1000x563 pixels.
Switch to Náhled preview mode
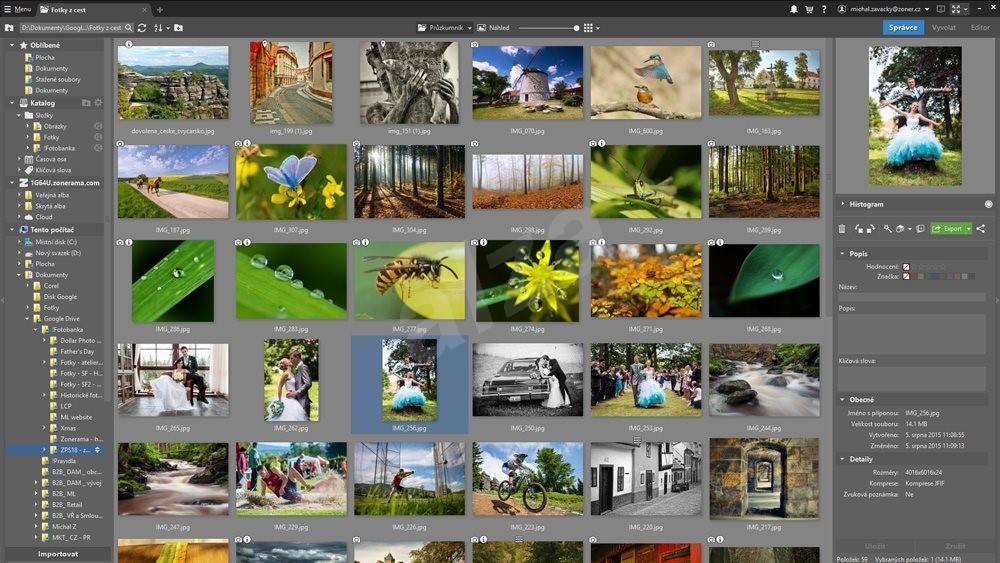[494, 27]
